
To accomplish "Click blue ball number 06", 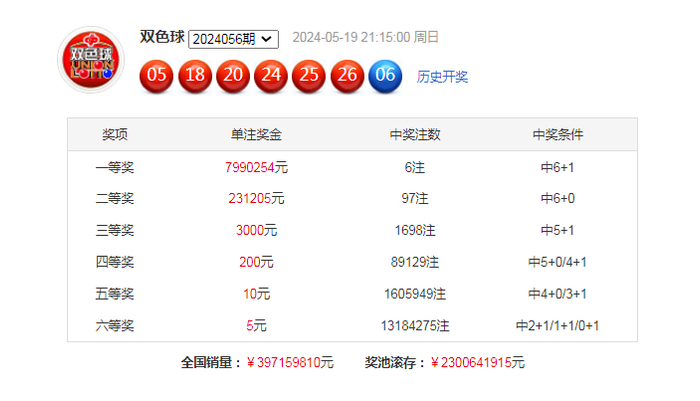I will (x=385, y=76).
